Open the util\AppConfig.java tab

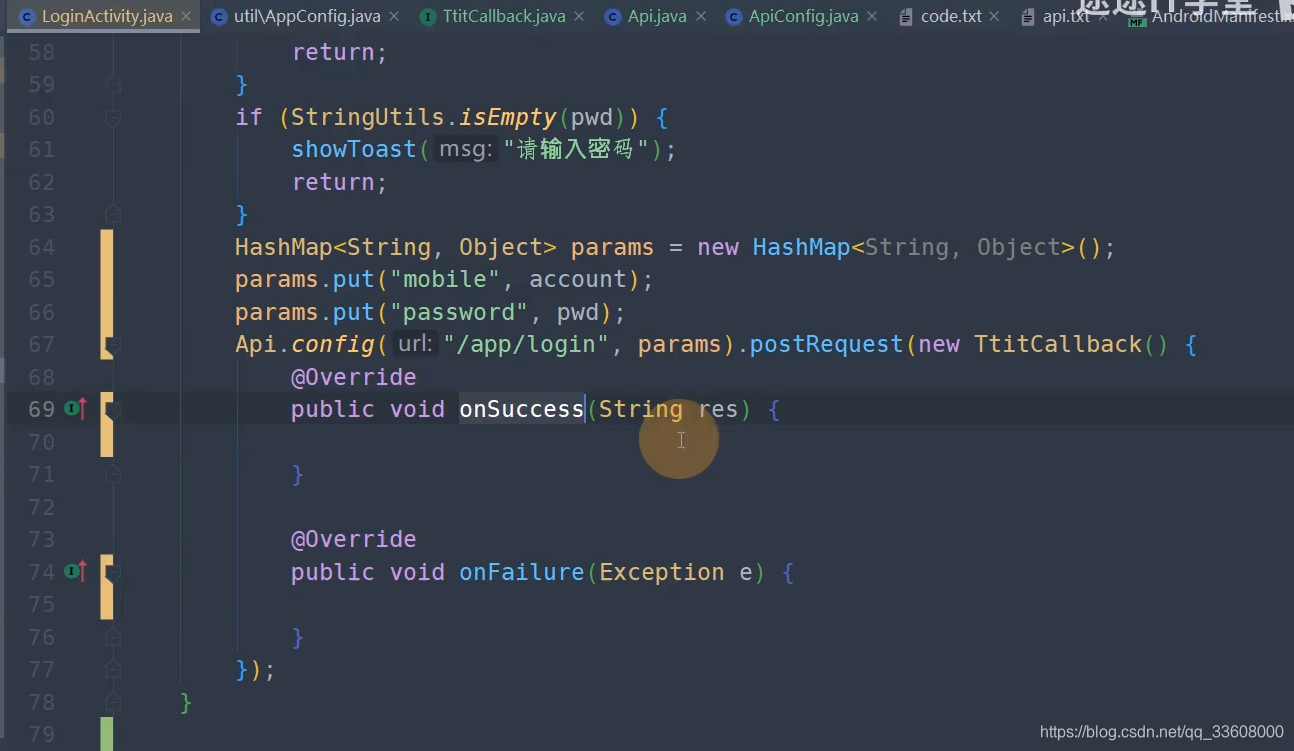(x=305, y=17)
